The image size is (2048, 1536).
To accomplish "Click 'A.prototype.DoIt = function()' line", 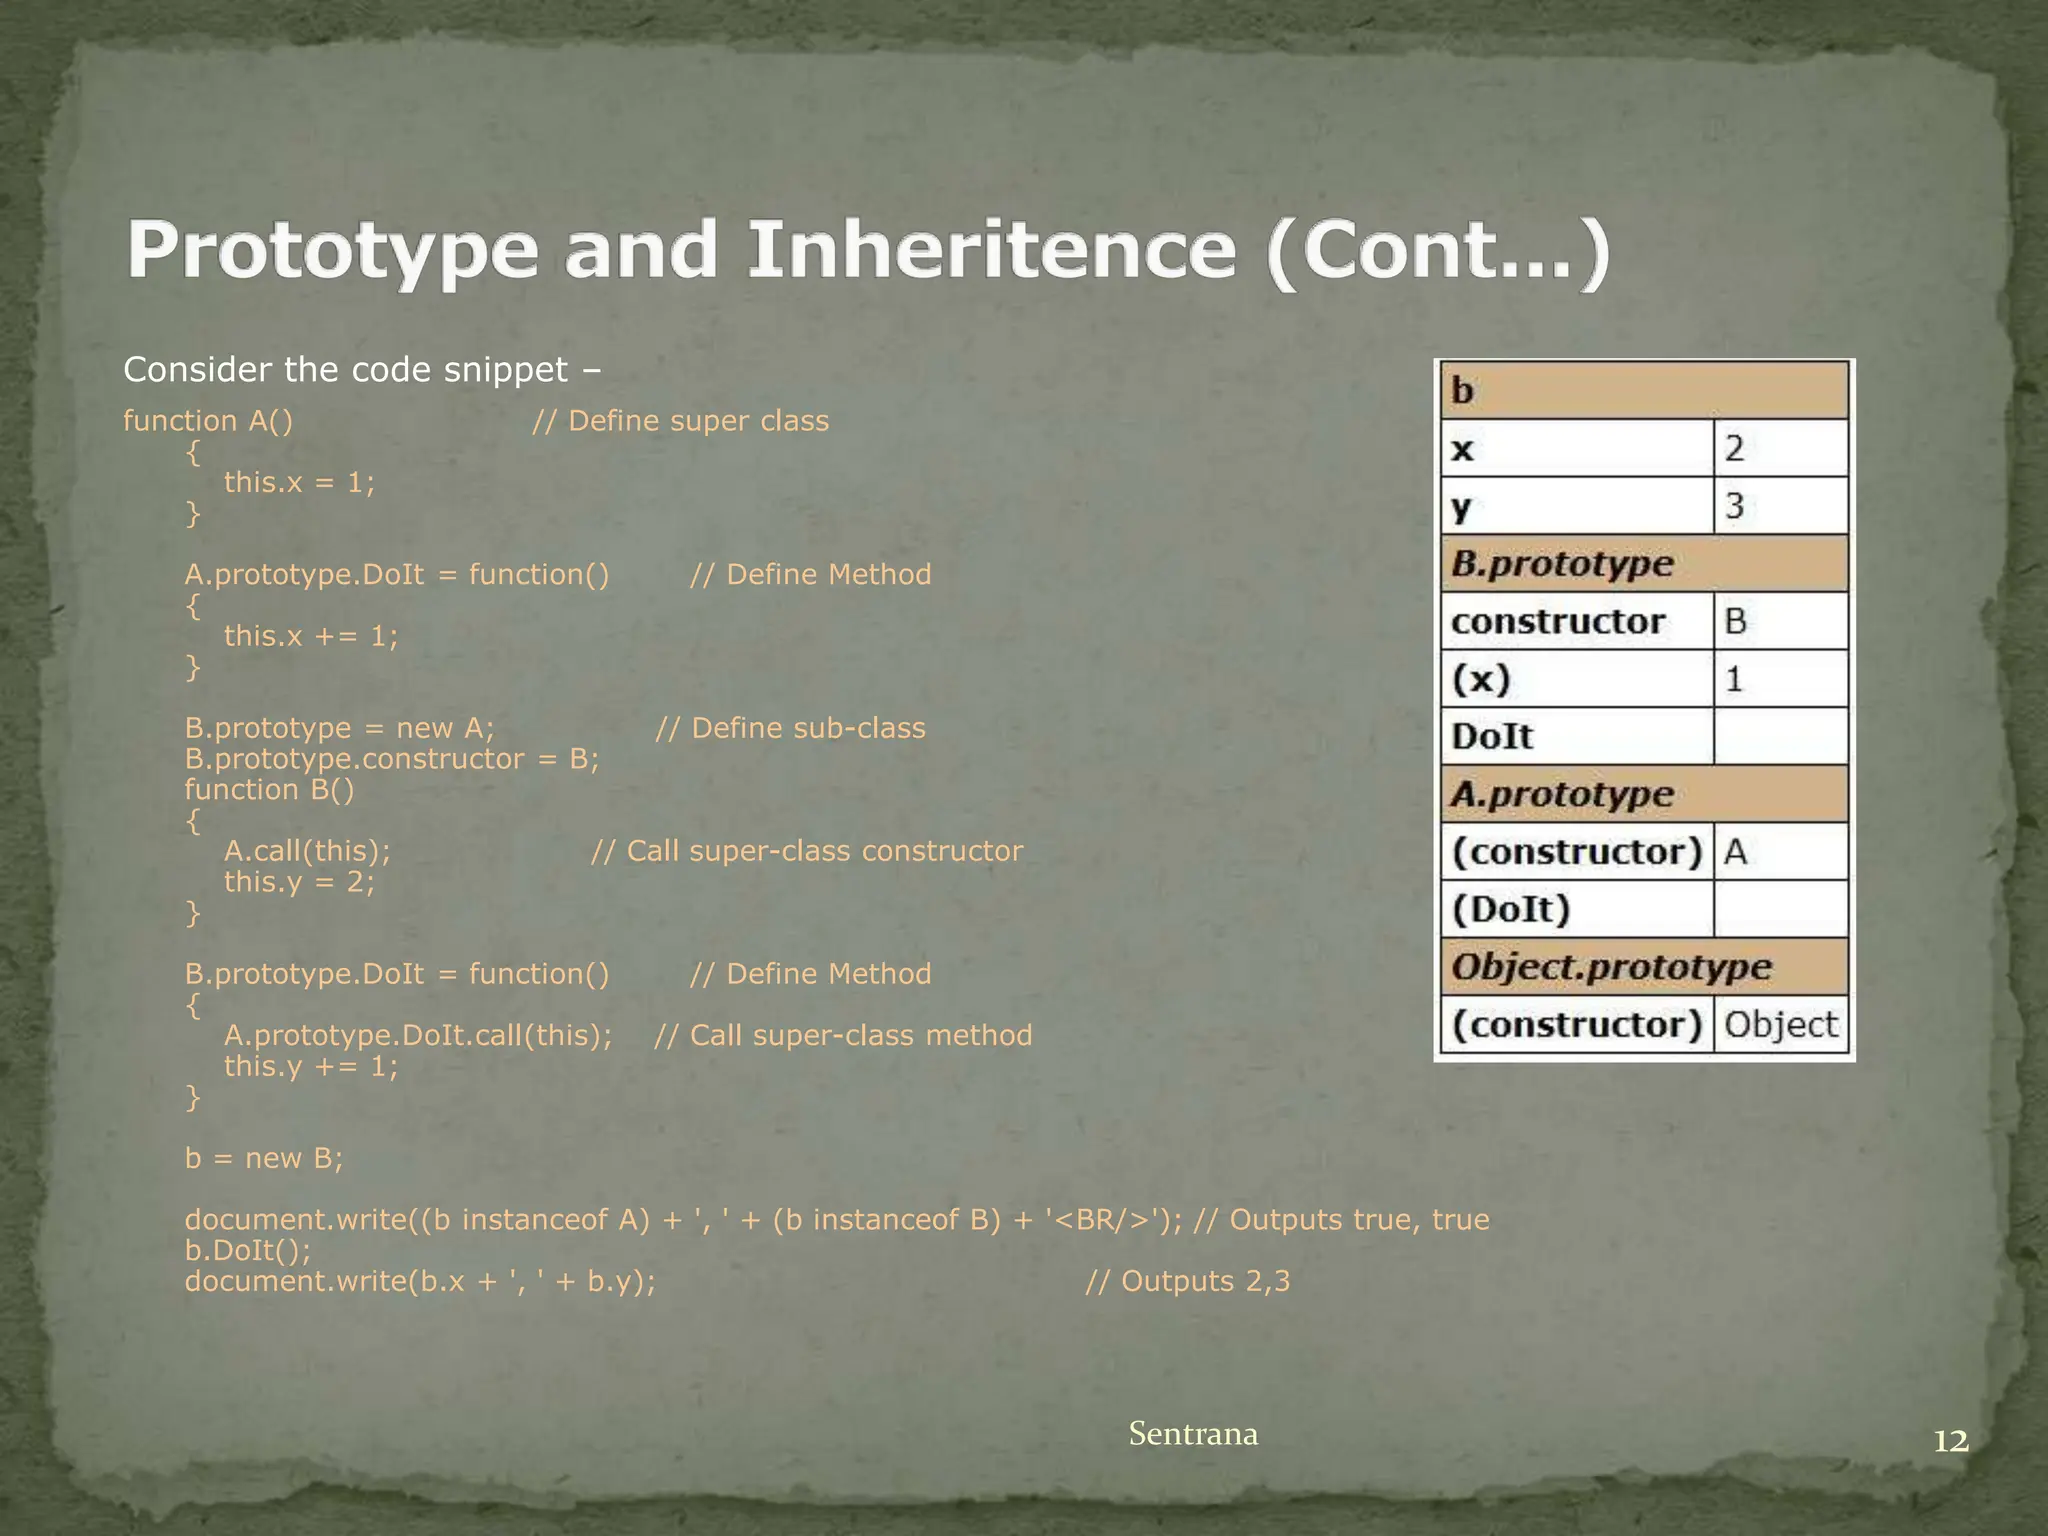I will coord(396,574).
